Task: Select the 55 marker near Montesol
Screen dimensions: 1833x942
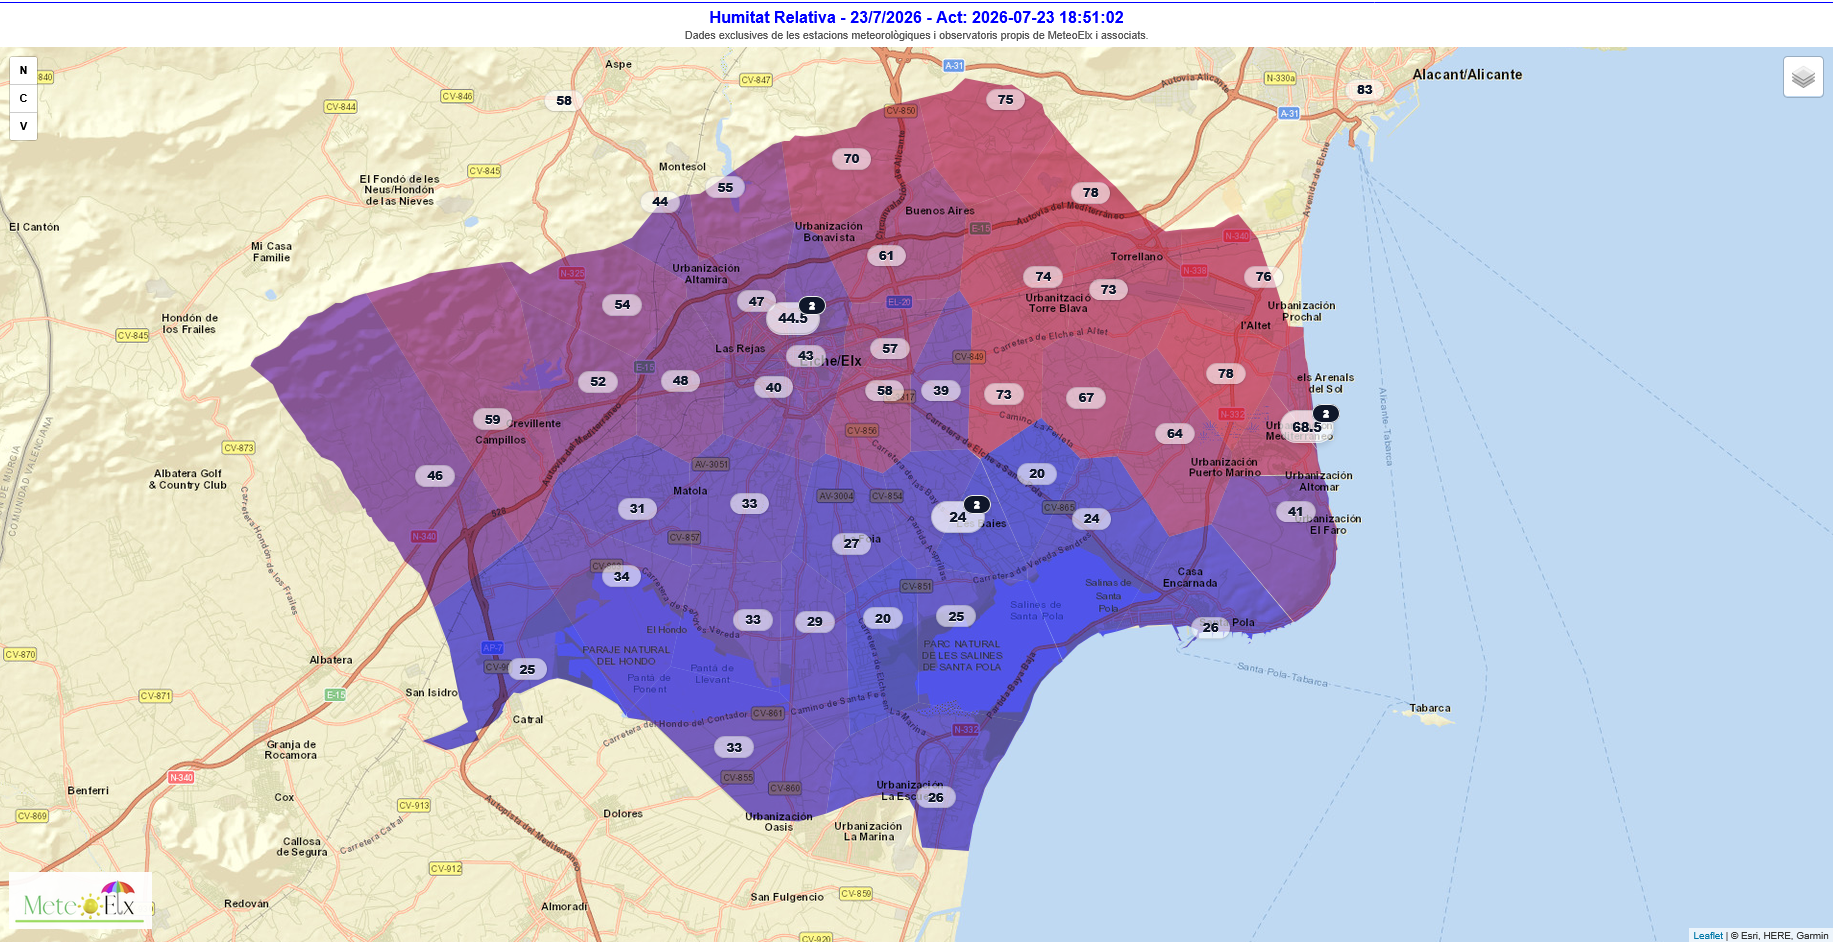Action: [726, 187]
